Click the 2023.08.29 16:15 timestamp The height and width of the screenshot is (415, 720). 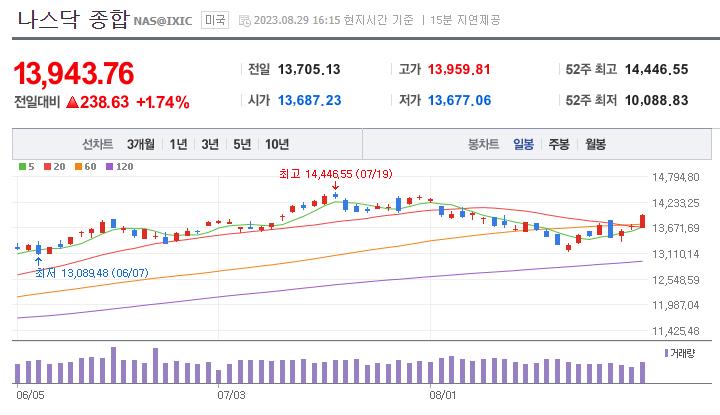(x=297, y=20)
